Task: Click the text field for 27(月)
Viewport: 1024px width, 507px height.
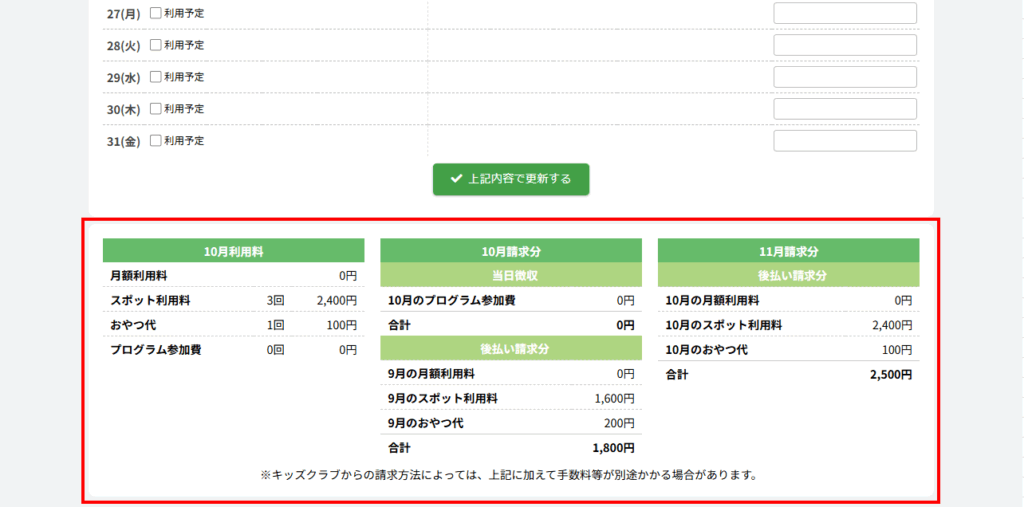Action: [x=844, y=13]
